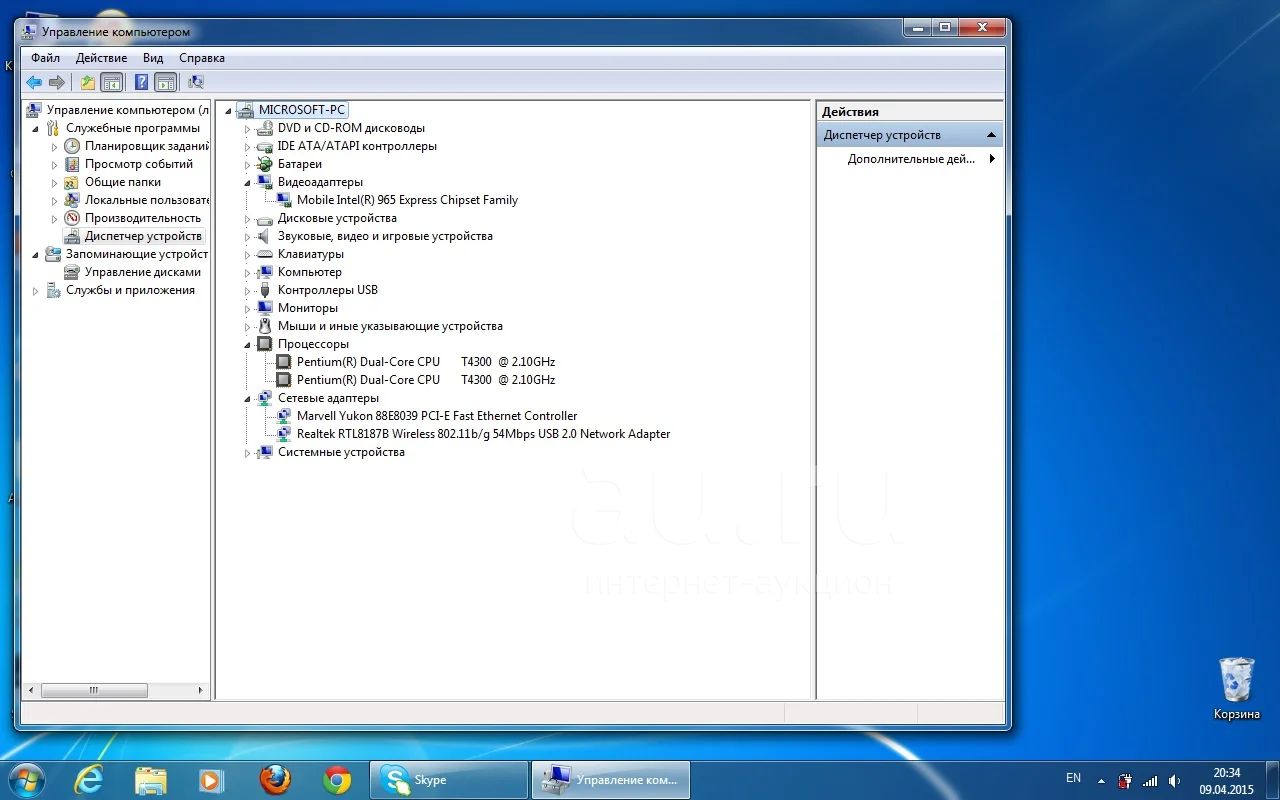
Task: Launch Google Chrome from the taskbar
Action: pyautogui.click(x=337, y=780)
